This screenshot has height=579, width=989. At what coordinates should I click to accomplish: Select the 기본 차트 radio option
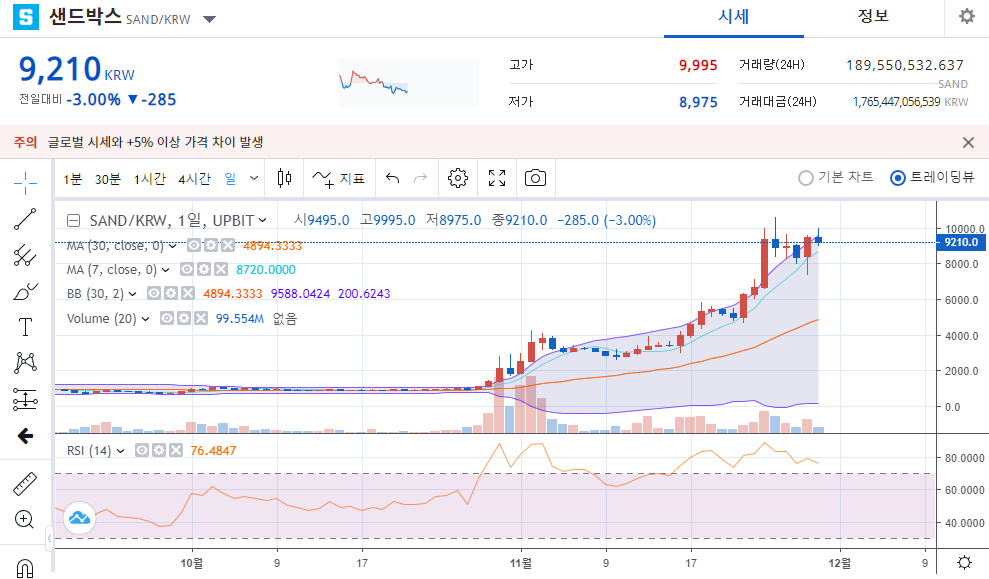836,178
